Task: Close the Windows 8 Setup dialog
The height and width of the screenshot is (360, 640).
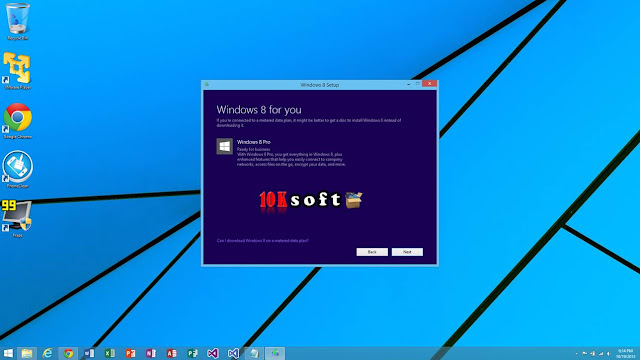Action: tap(429, 84)
